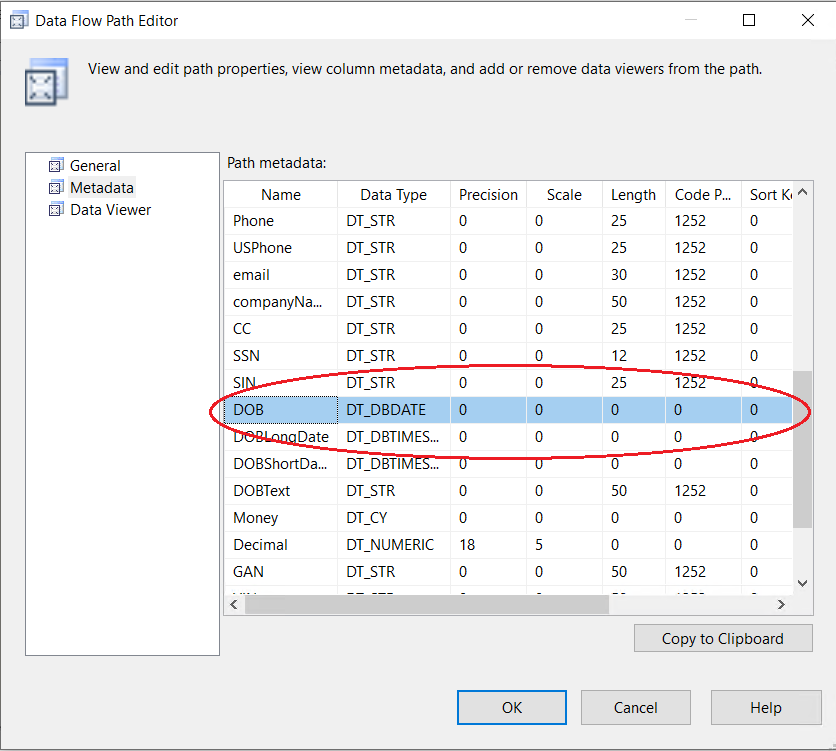Sort by the Name column header
836x751 pixels.
click(281, 195)
